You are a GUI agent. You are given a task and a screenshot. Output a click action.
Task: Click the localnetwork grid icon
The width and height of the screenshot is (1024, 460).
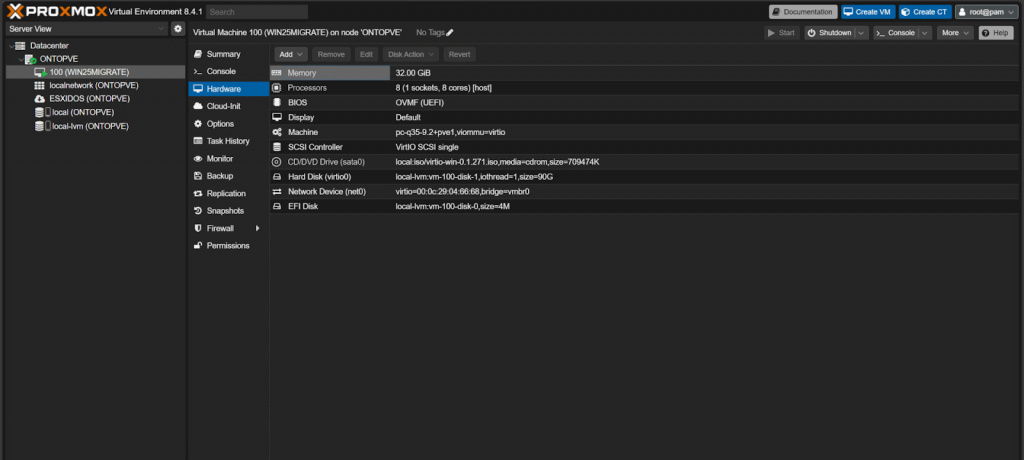39,86
